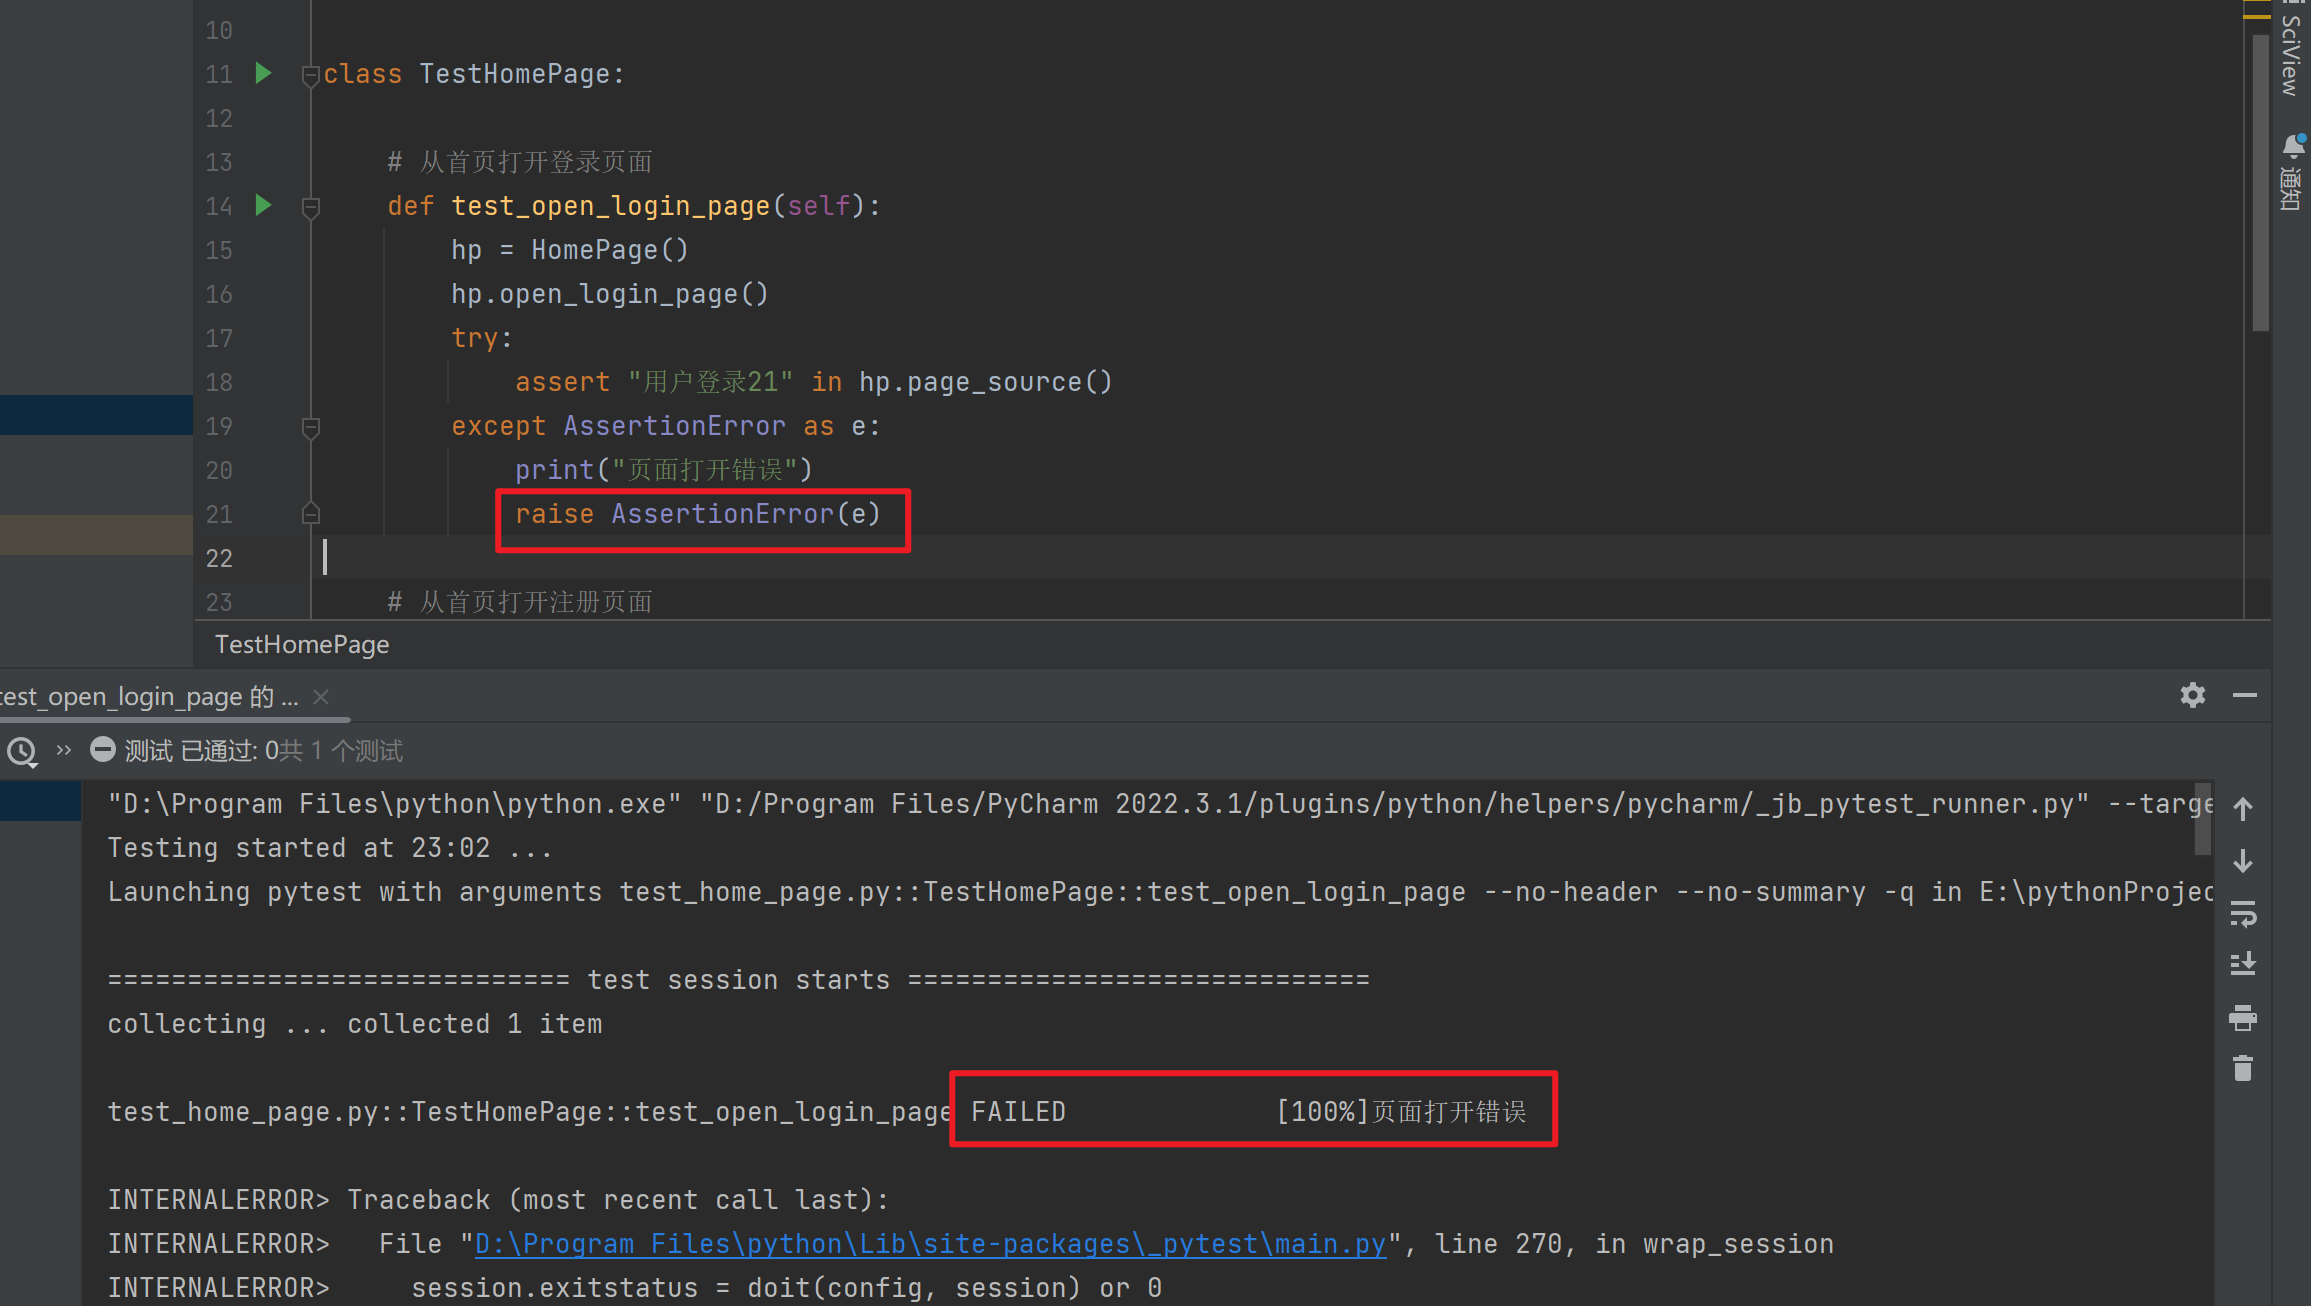Run the TestHomePage class from the line 11 gutter arrow
2311x1306 pixels.
tap(263, 73)
